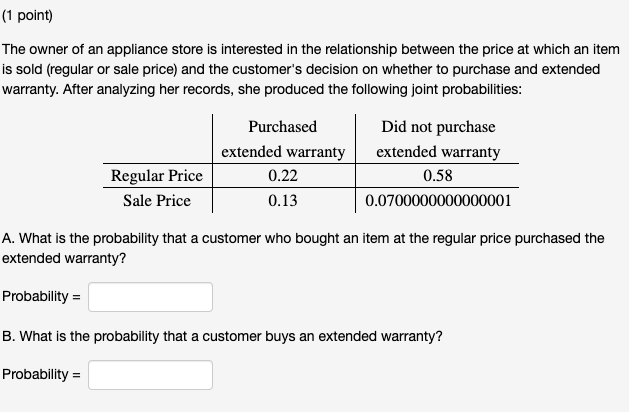Click the word 'Purchased' in table header

click(x=282, y=127)
